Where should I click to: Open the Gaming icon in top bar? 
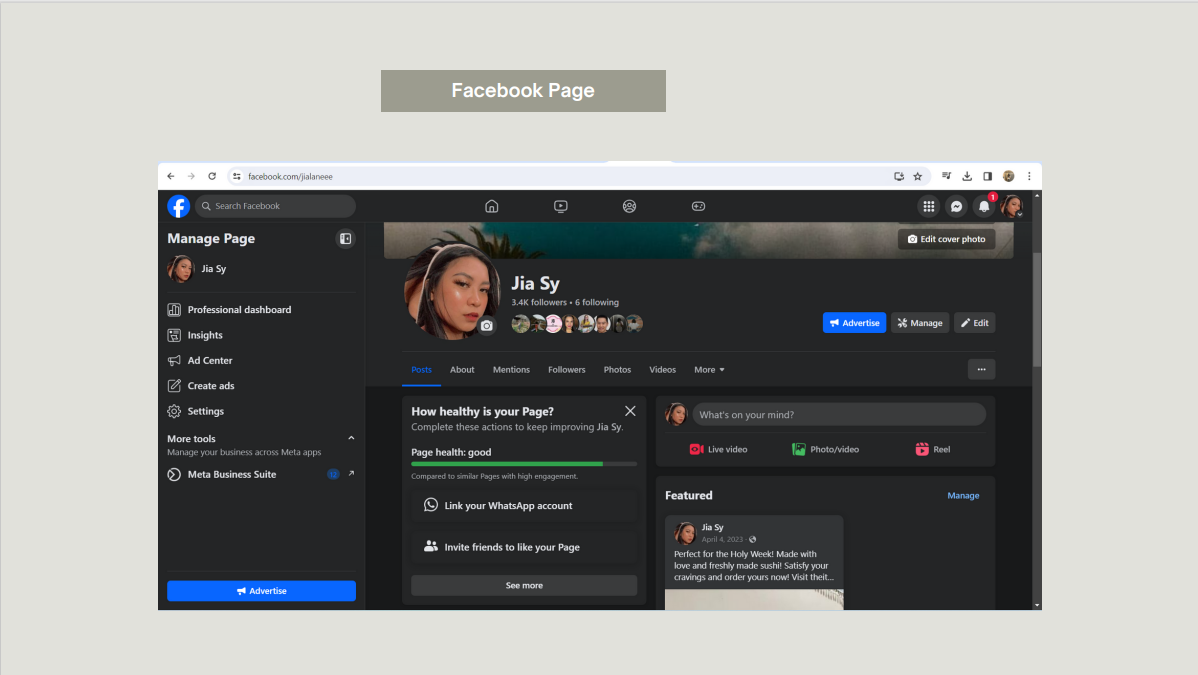click(x=698, y=206)
